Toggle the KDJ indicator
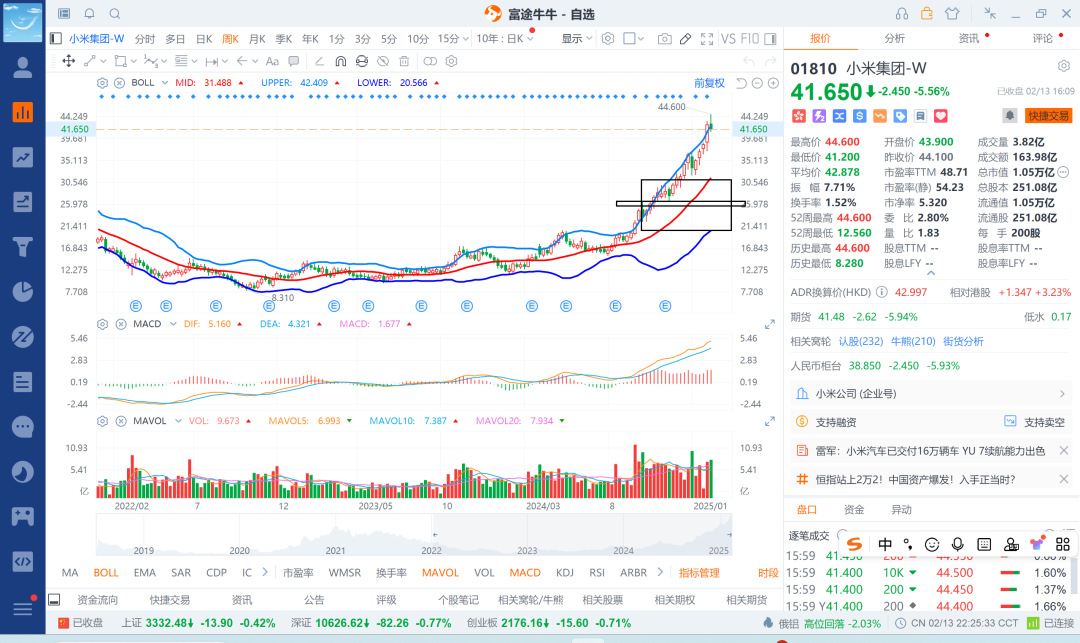 point(565,572)
